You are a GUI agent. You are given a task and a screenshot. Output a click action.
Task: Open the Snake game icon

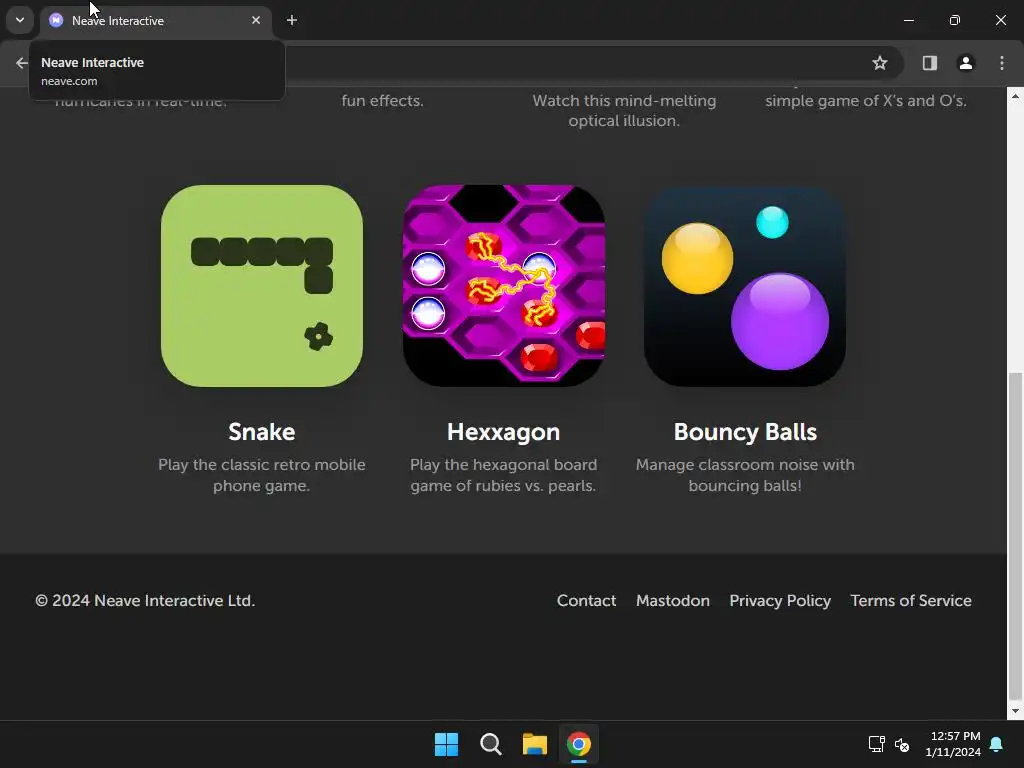coord(262,285)
